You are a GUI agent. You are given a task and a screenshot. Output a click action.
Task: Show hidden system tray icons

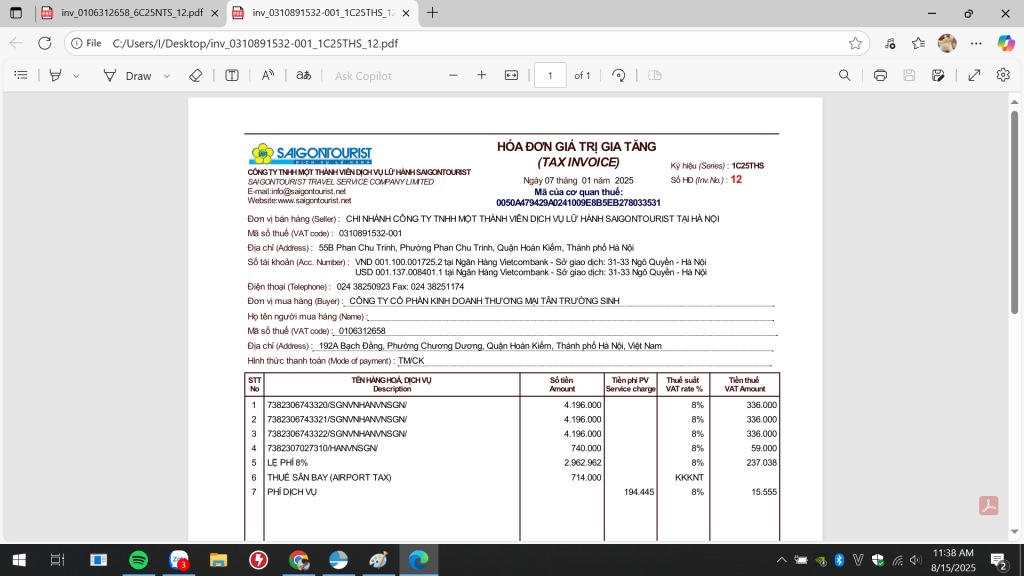click(x=781, y=560)
